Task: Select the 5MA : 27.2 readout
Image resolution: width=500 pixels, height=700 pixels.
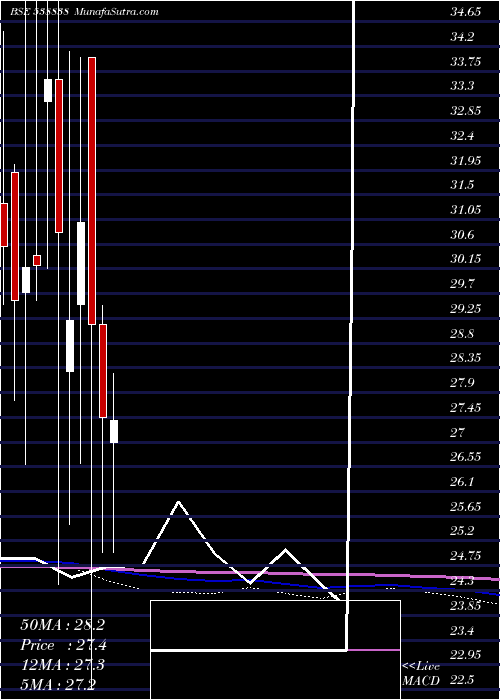Action: pos(58,684)
